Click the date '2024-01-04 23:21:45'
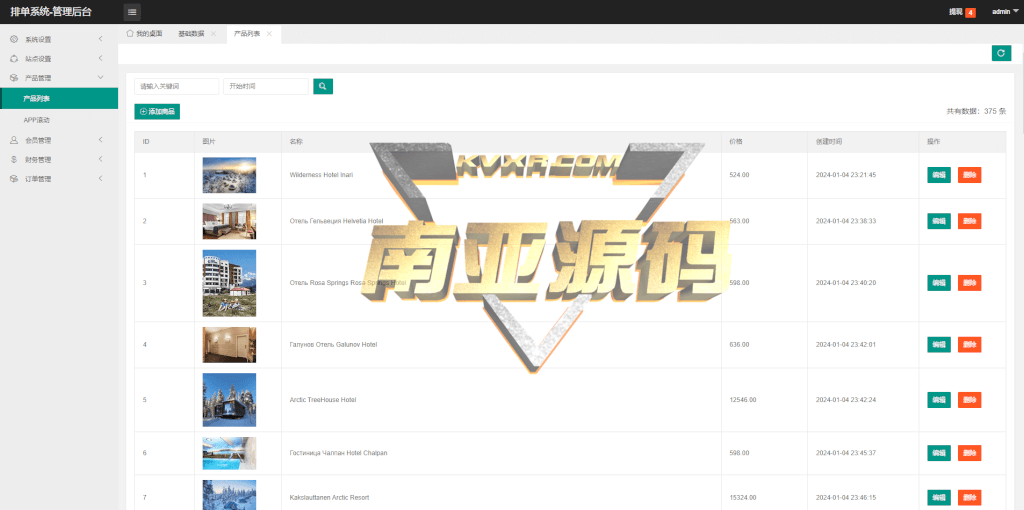Screen dimensions: 1024x510 [846, 175]
